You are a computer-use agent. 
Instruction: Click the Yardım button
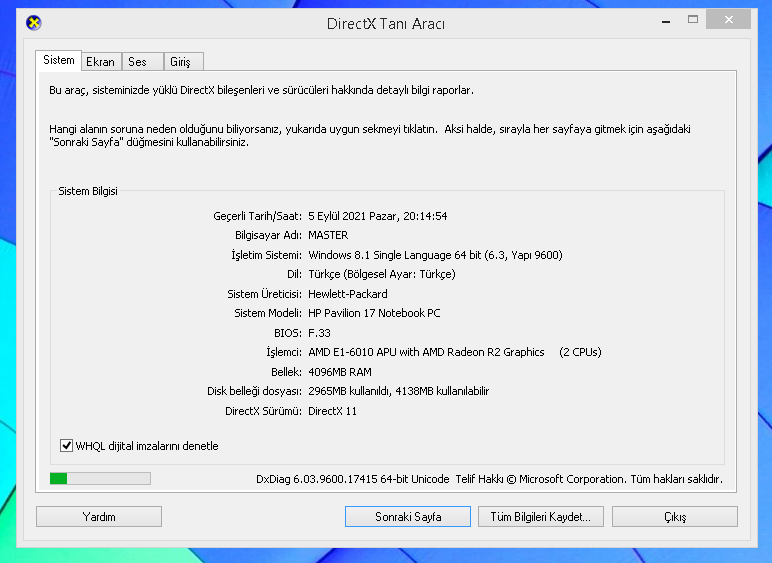[x=99, y=517]
